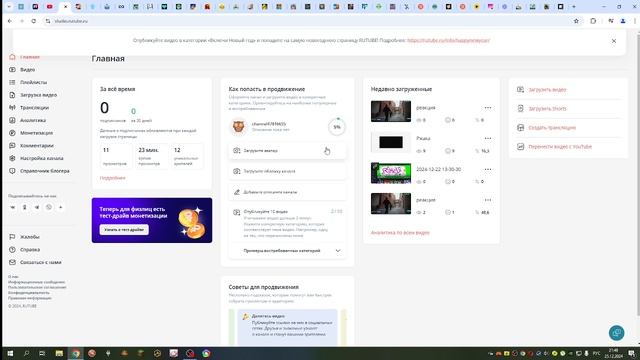Screen dimensions: 640x360
Task: Click the monetization test-drive promo banner
Action: pos(152,220)
